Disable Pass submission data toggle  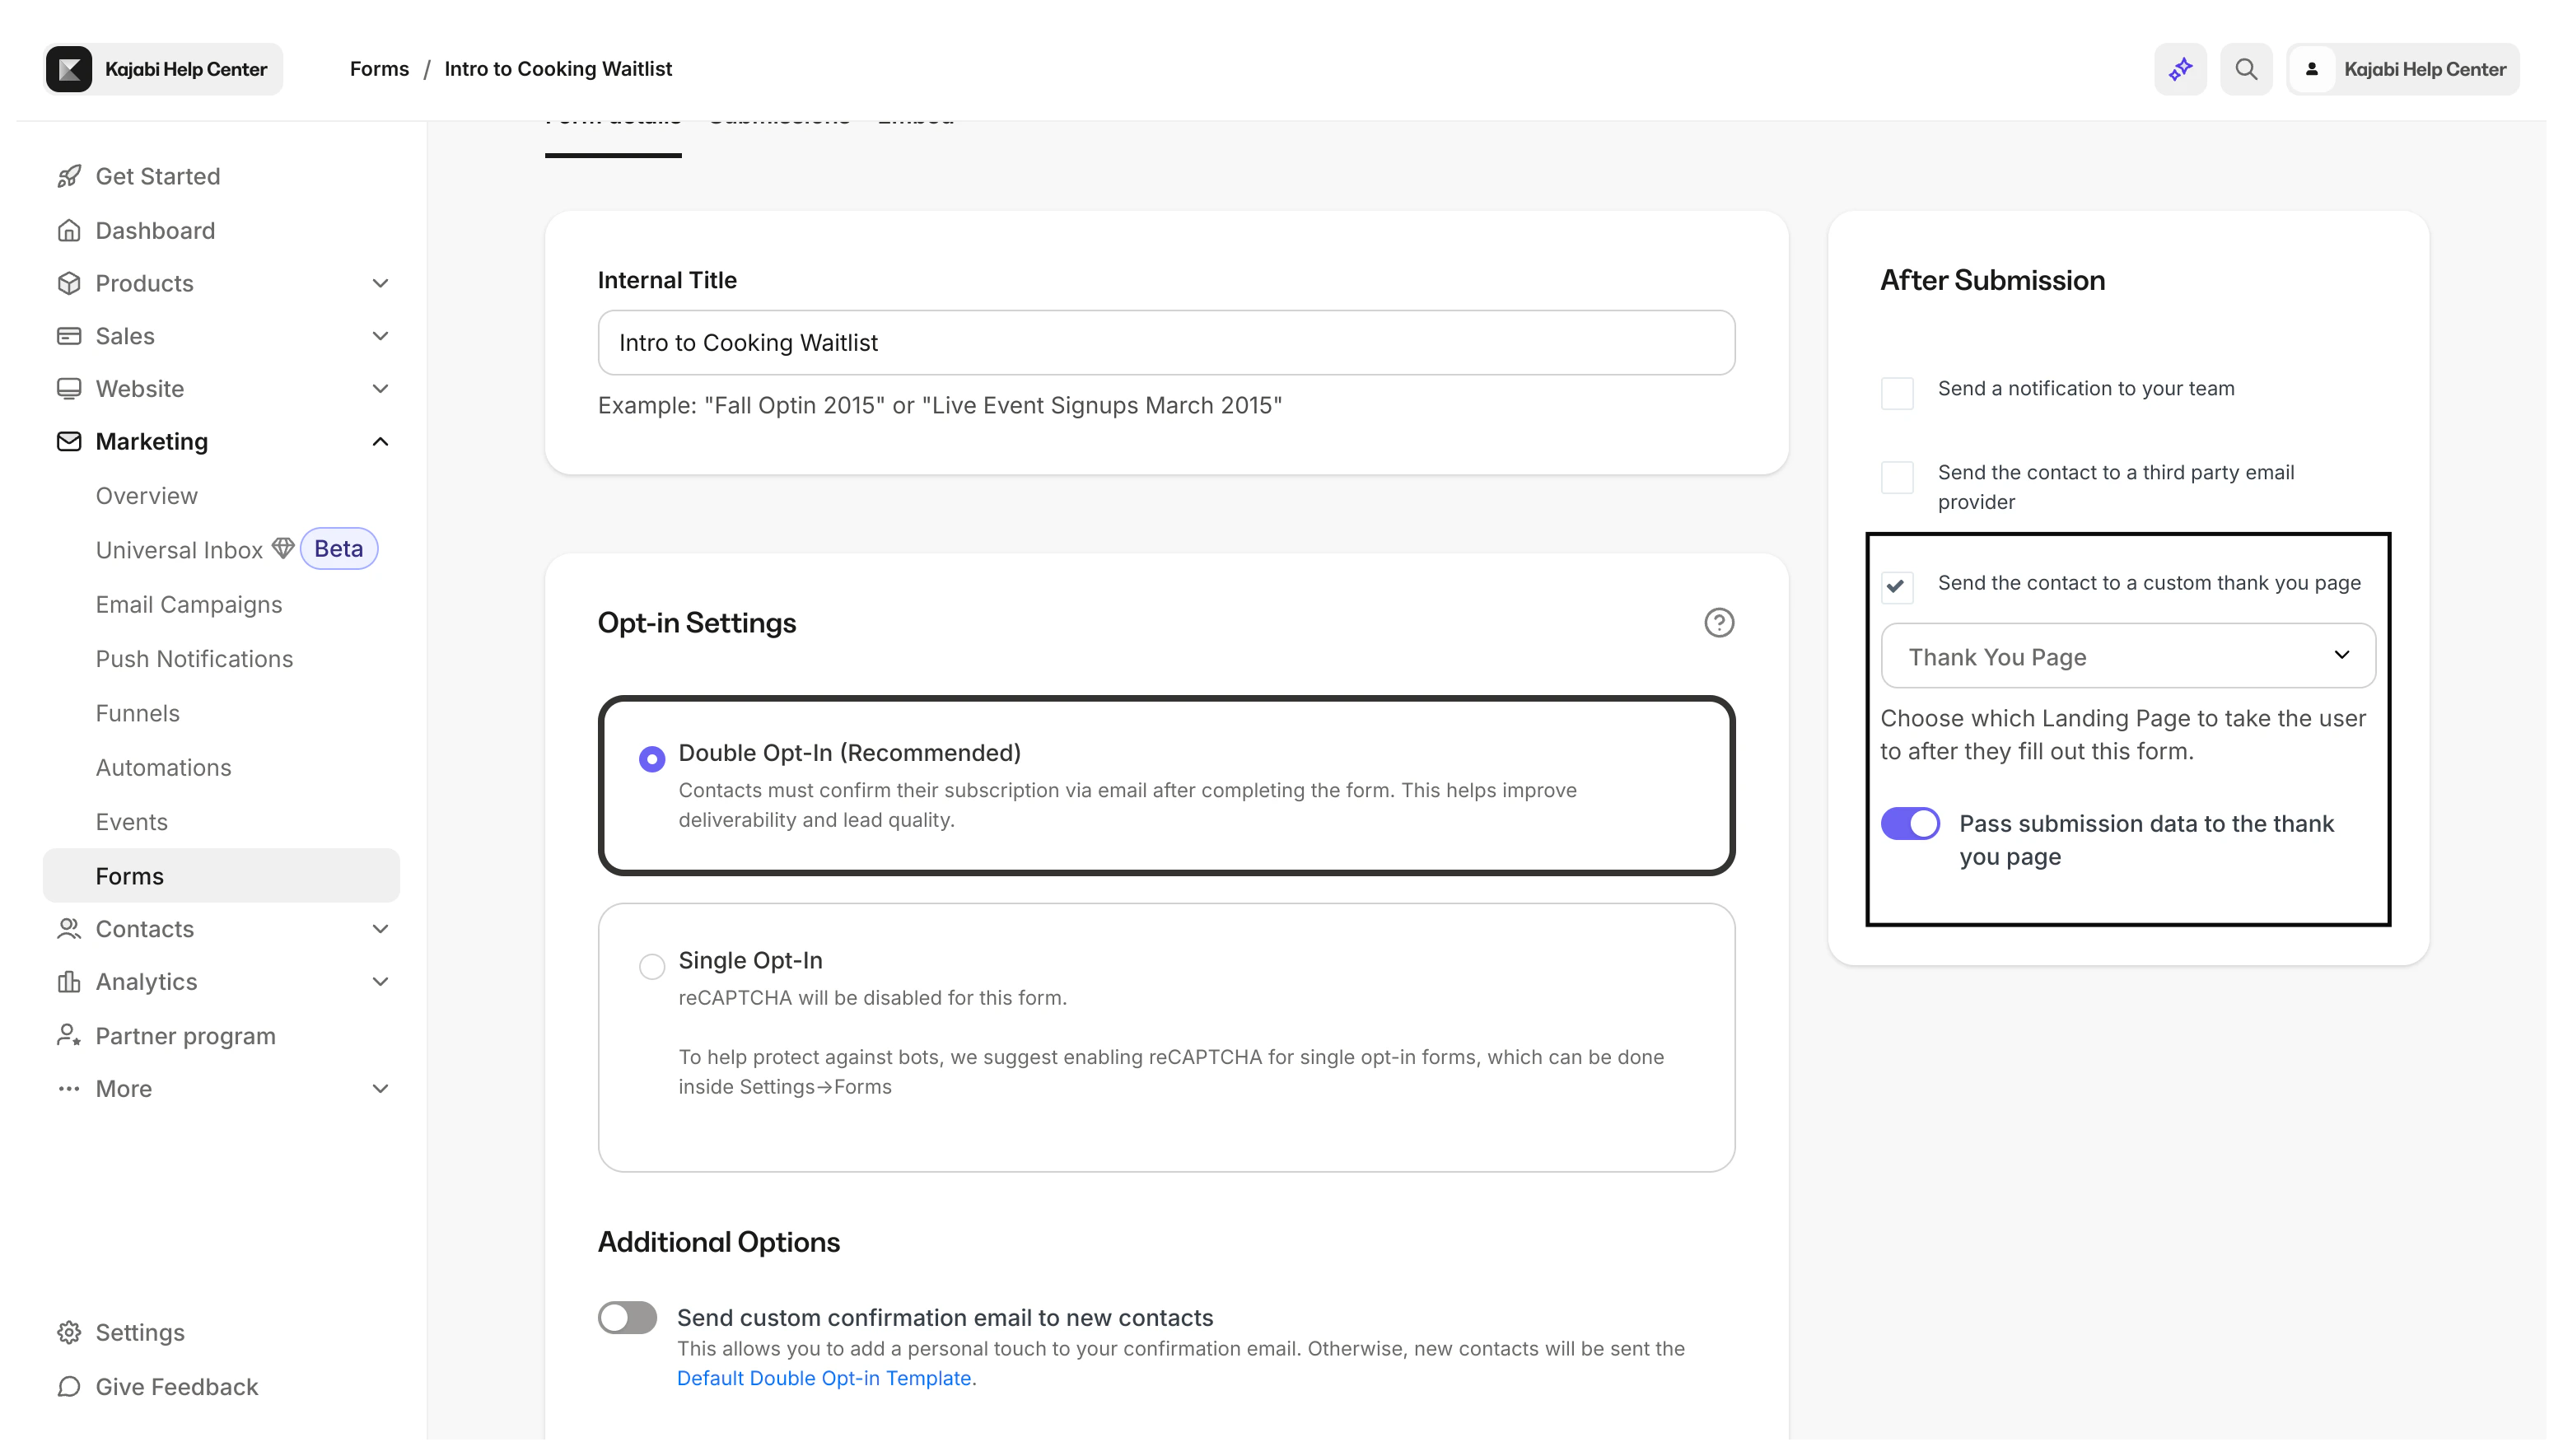(1909, 824)
